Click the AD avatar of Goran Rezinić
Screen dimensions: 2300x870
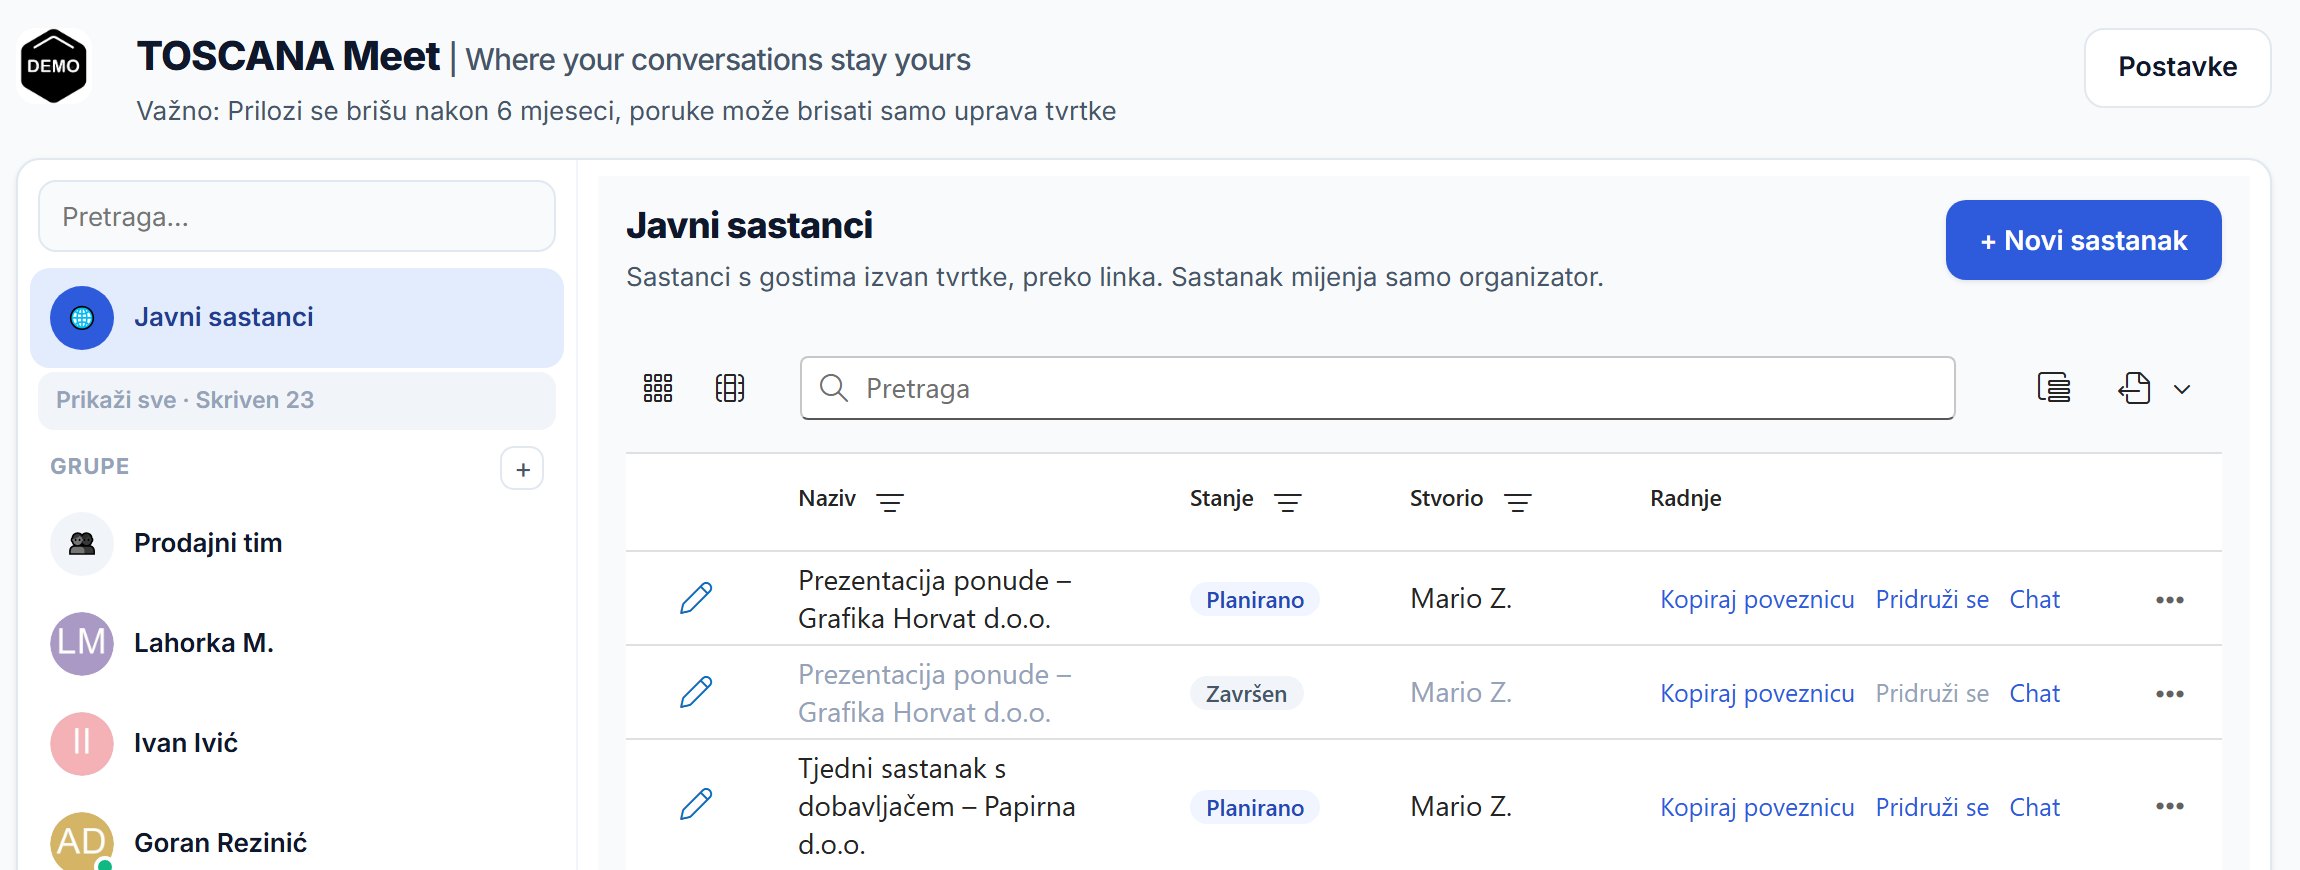[82, 841]
